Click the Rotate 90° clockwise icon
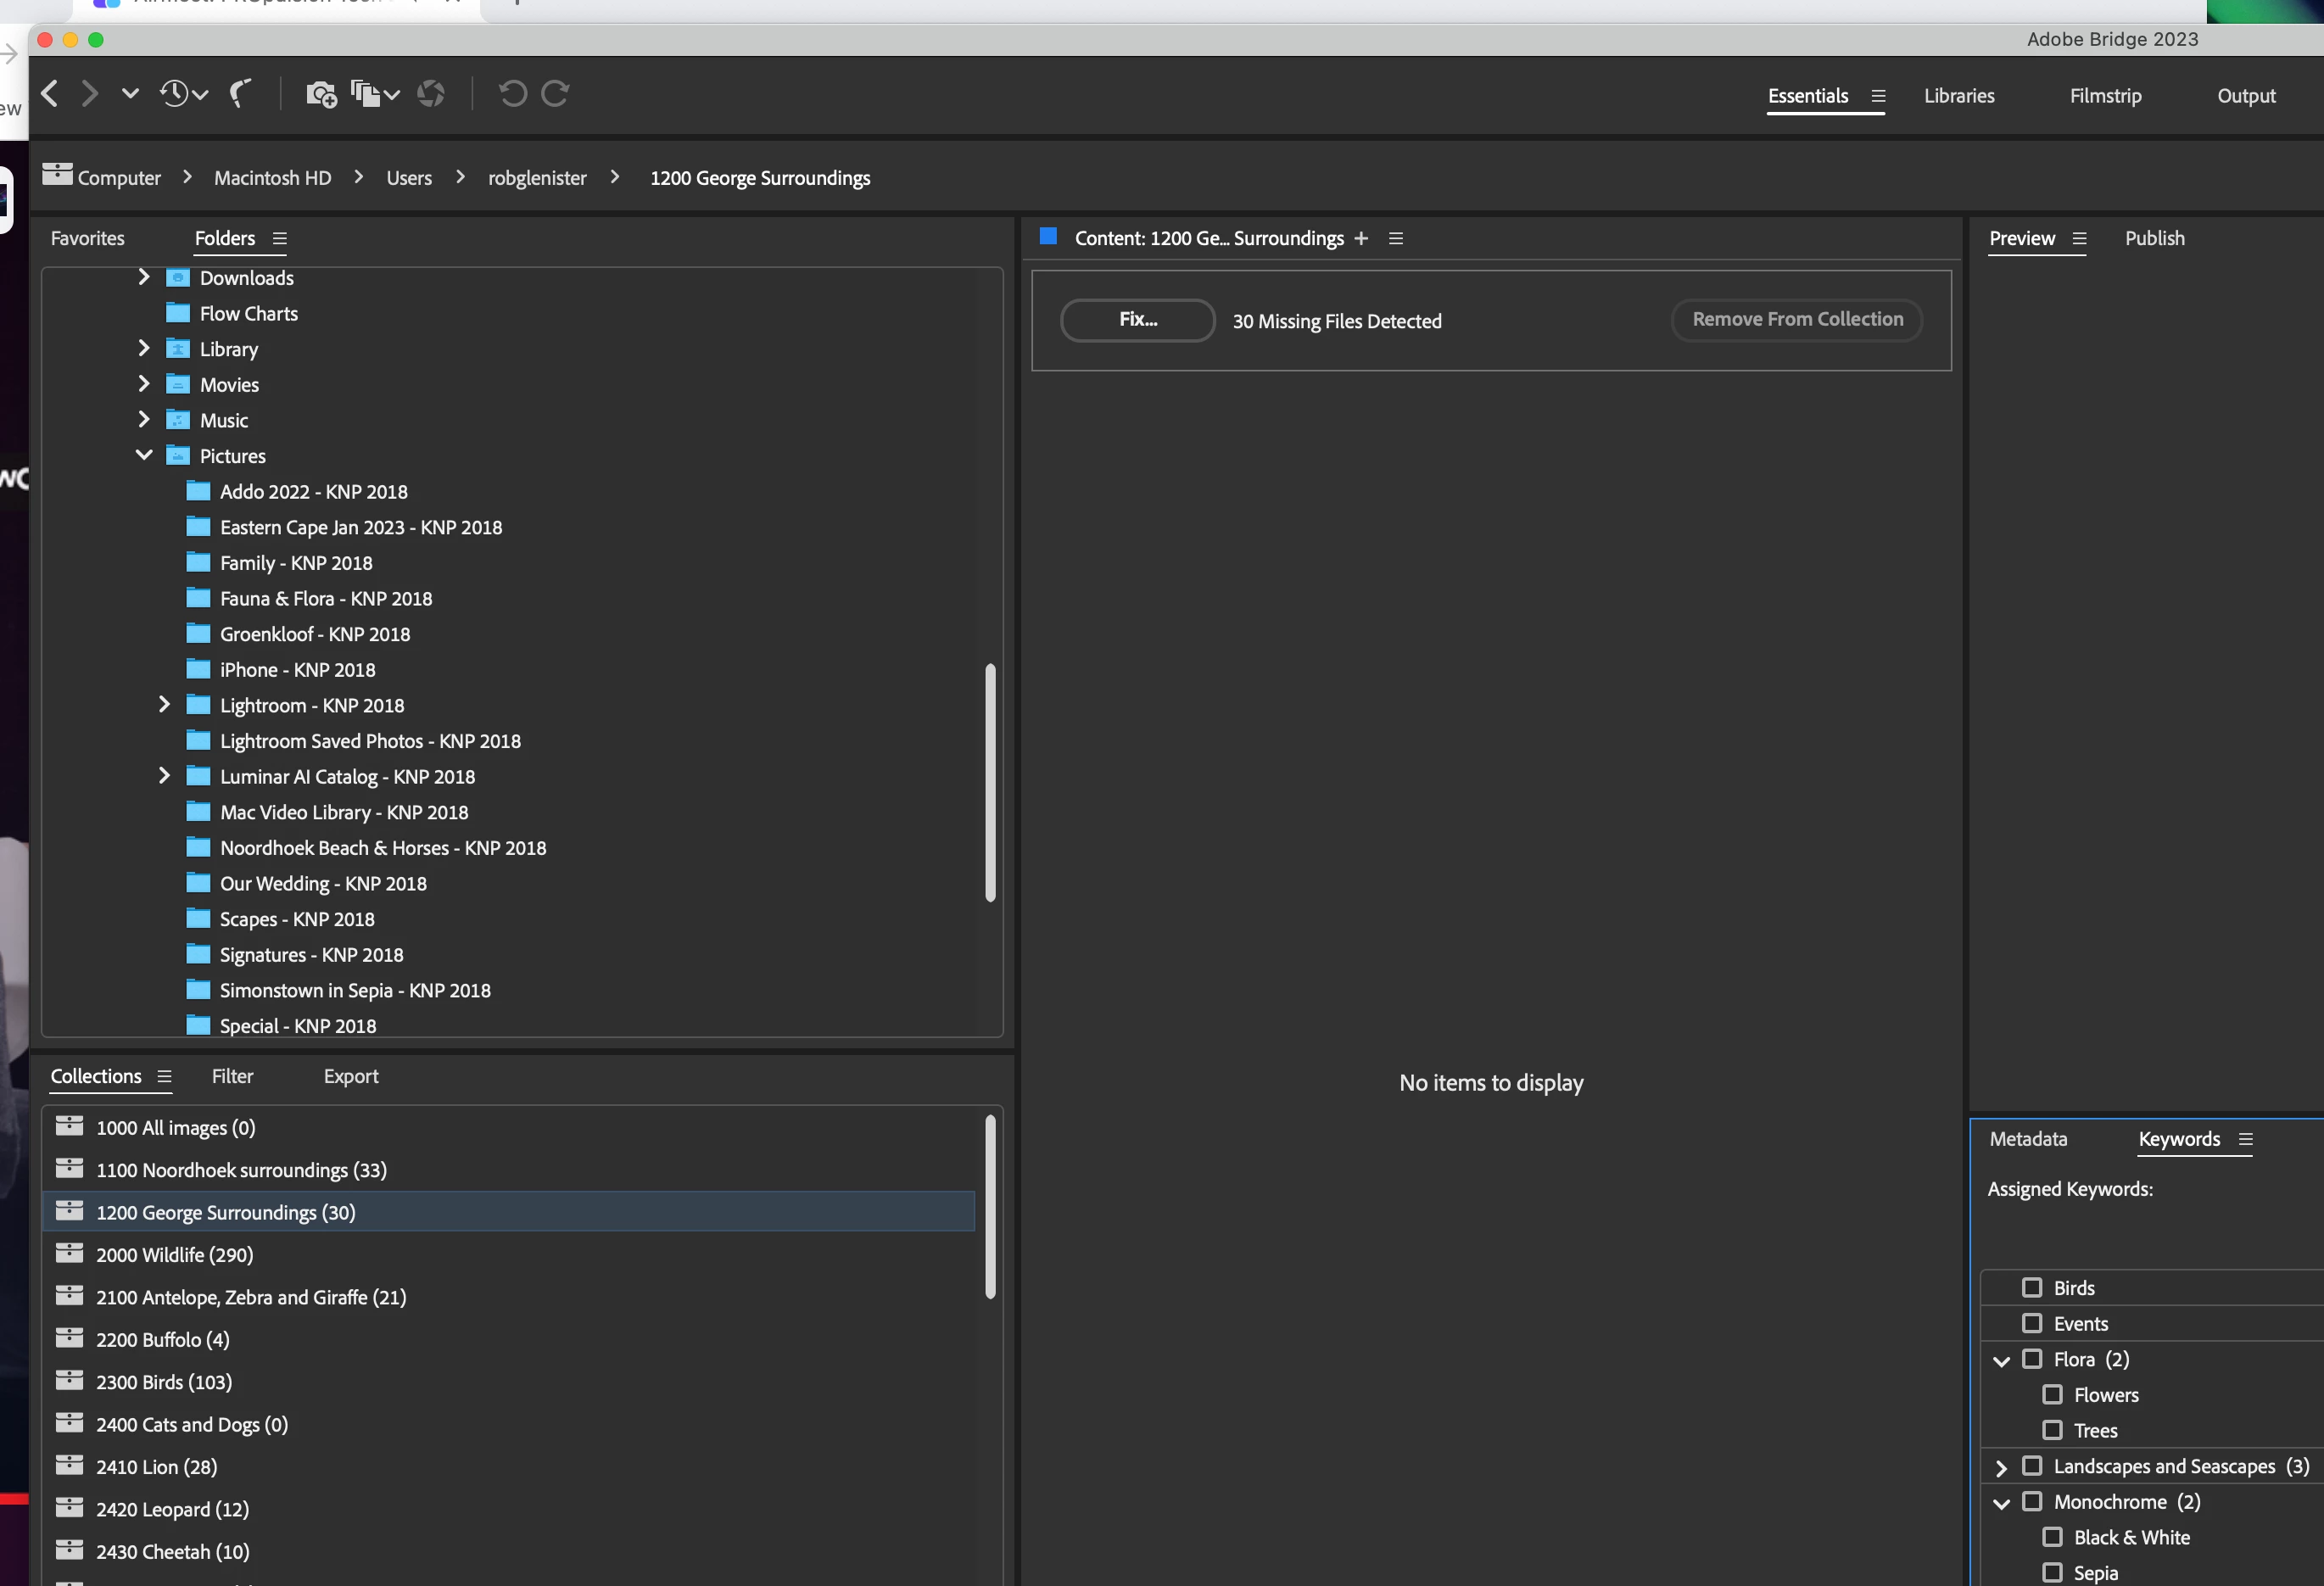Viewport: 2324px width, 1586px height. point(555,94)
